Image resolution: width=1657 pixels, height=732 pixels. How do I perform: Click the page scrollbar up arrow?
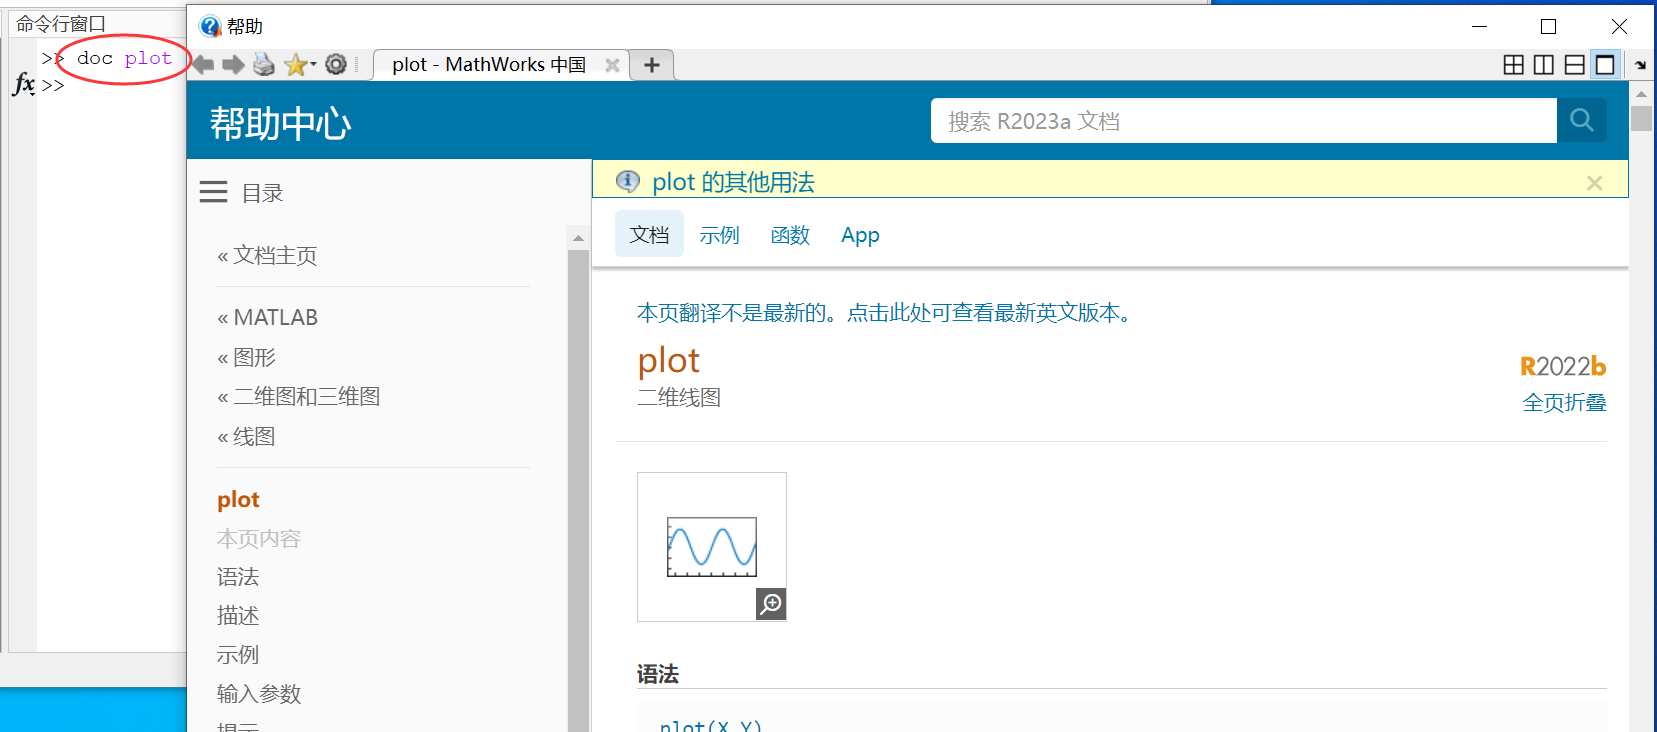tap(1641, 93)
